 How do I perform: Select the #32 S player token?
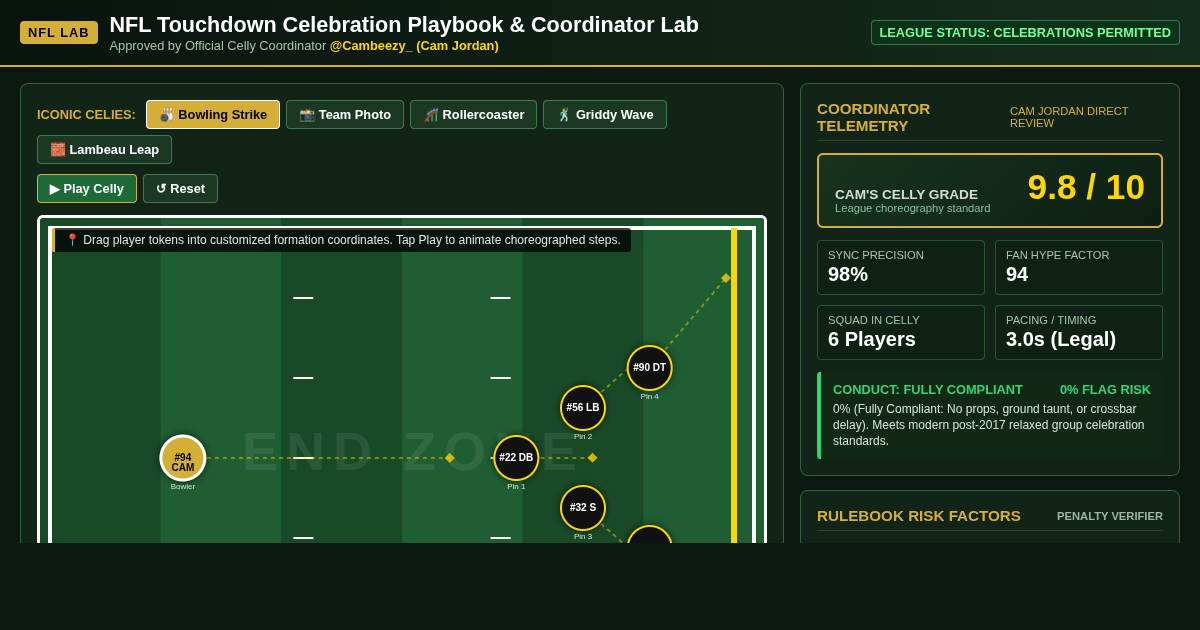(583, 508)
